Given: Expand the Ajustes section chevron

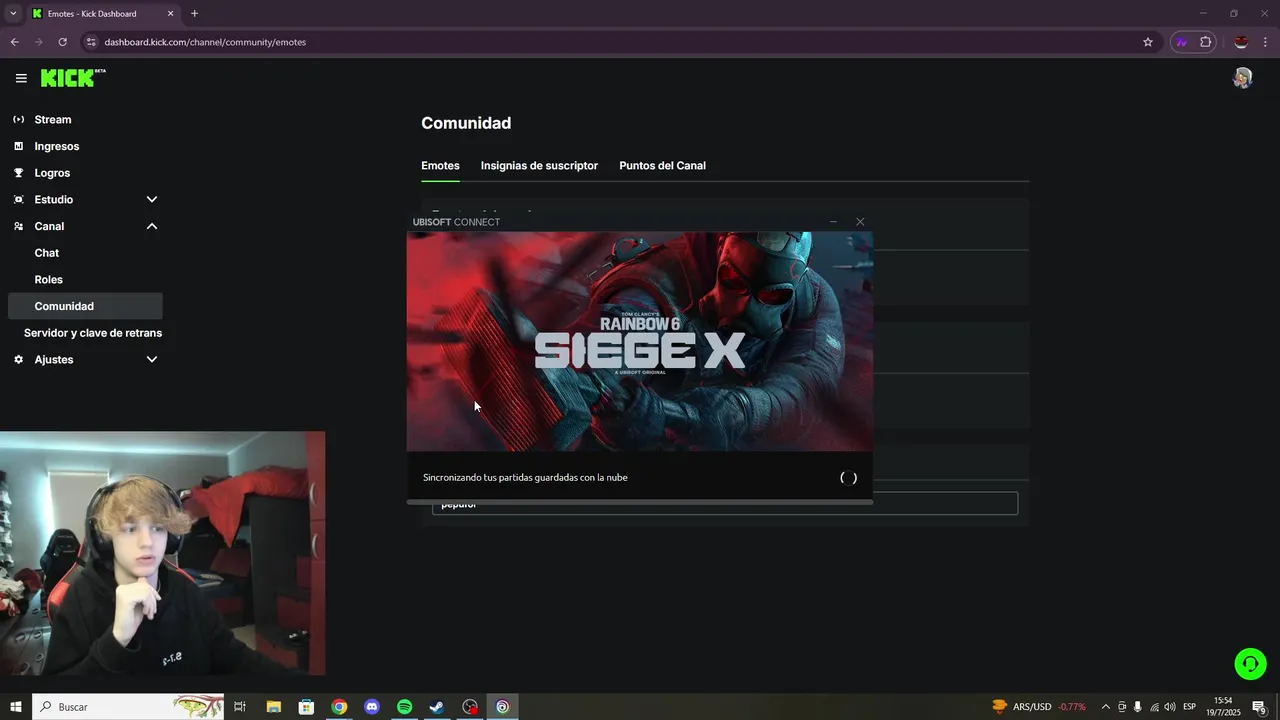Looking at the screenshot, I should point(152,359).
